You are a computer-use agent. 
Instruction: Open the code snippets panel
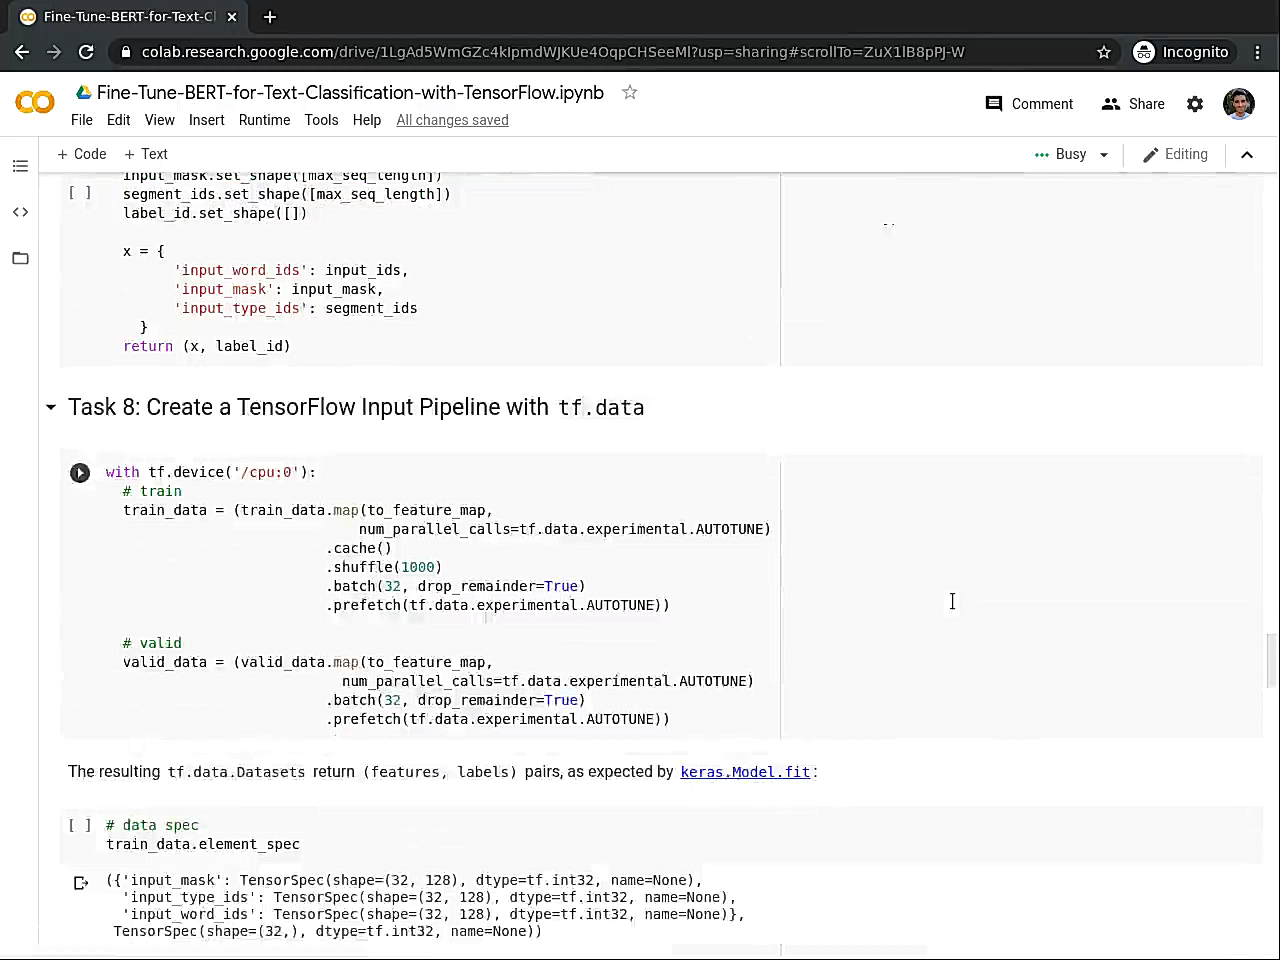pyautogui.click(x=20, y=212)
